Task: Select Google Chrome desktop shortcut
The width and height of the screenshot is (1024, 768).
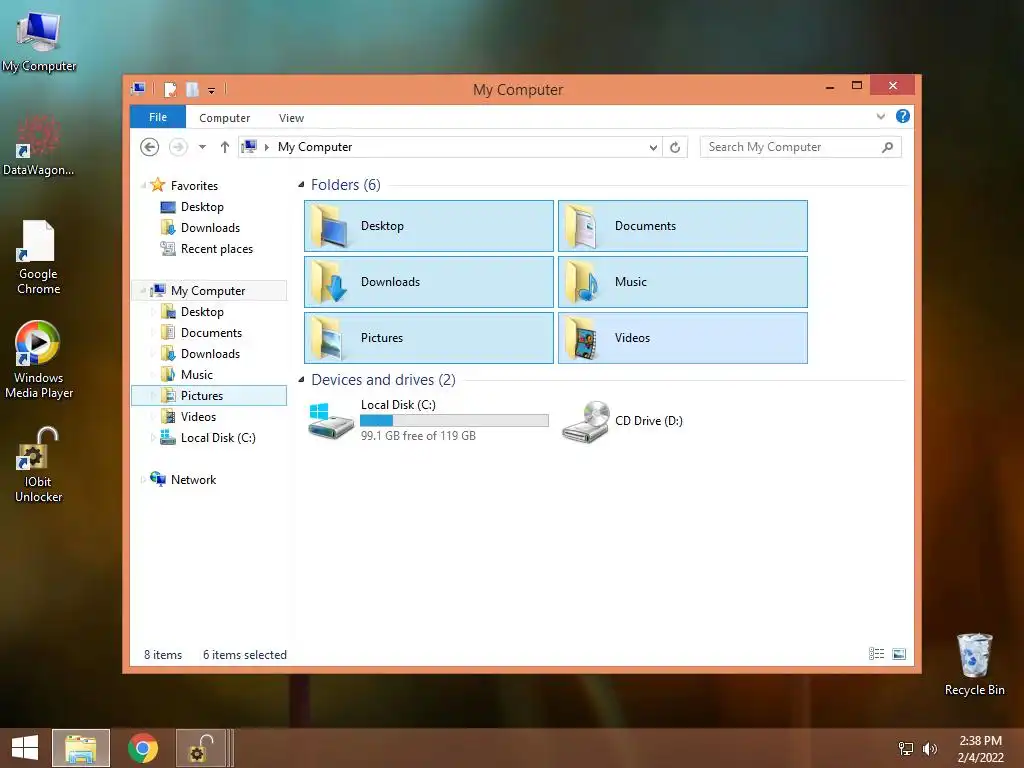Action: click(39, 257)
